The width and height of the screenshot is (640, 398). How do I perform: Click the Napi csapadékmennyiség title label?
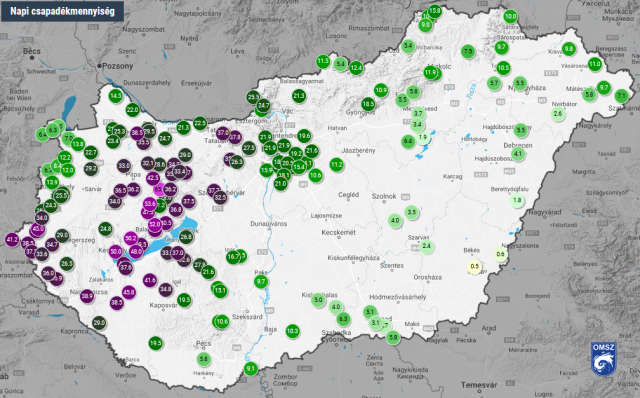pyautogui.click(x=62, y=11)
